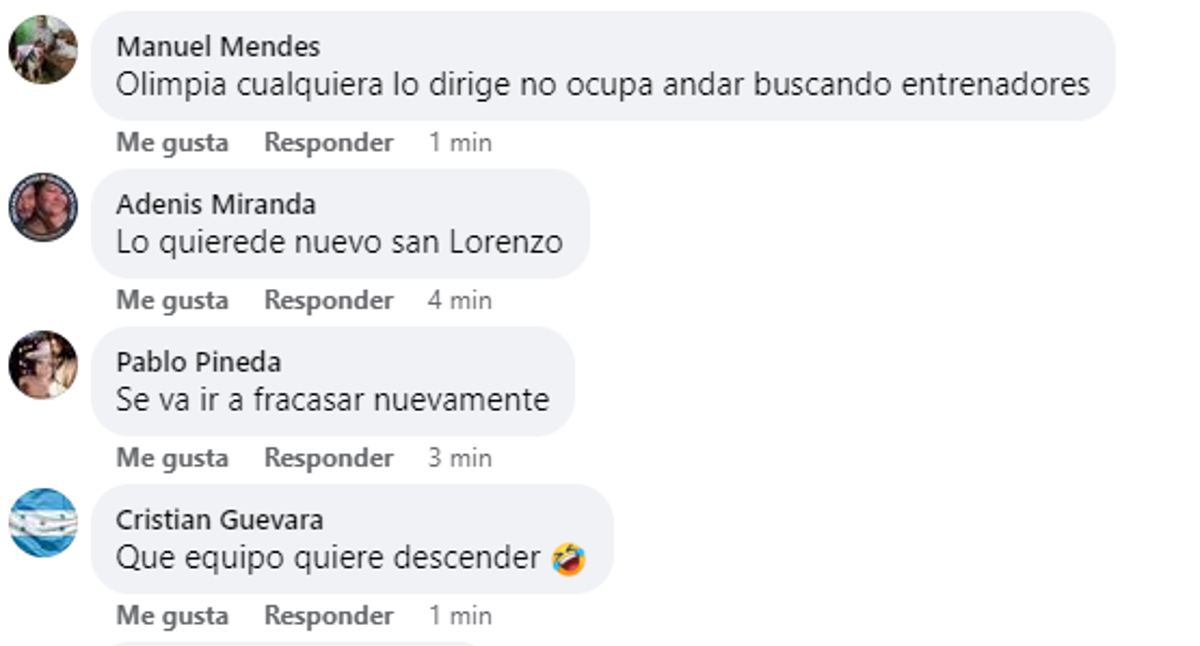Select the Cristian Guevara name link
The image size is (1200, 646).
pos(220,520)
